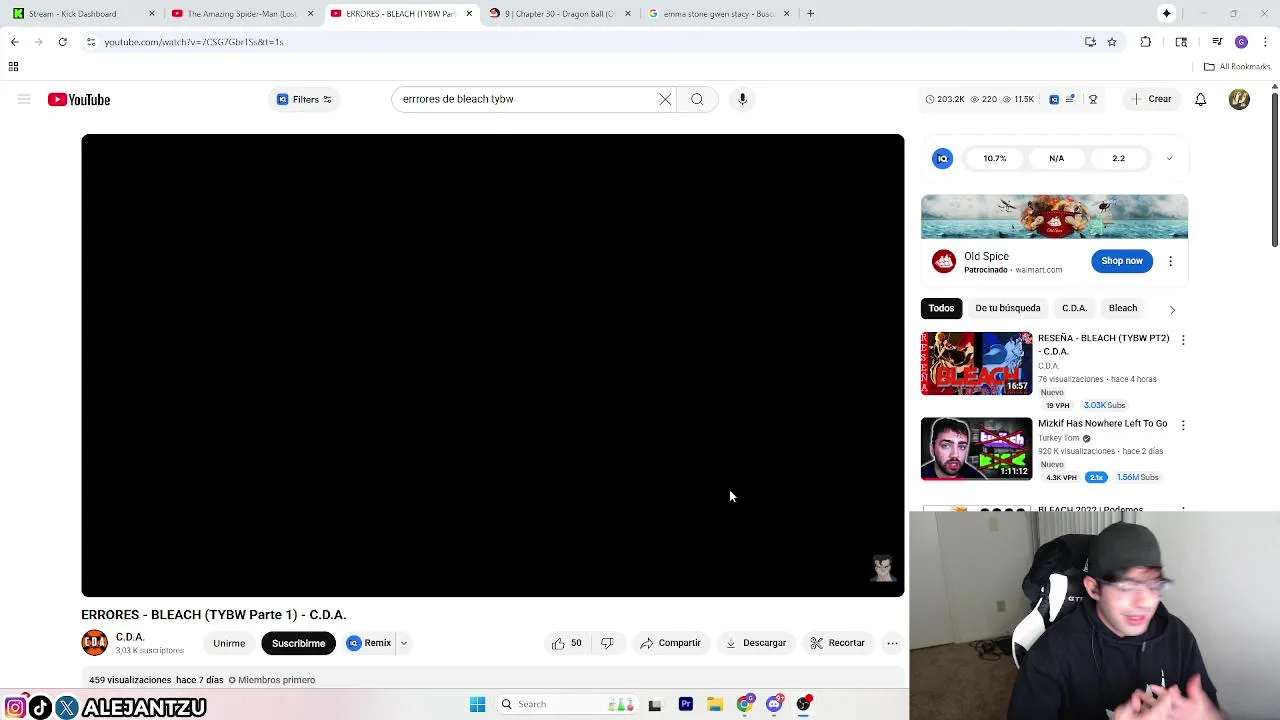Click the Compartir button
The image size is (1280, 720).
(670, 643)
